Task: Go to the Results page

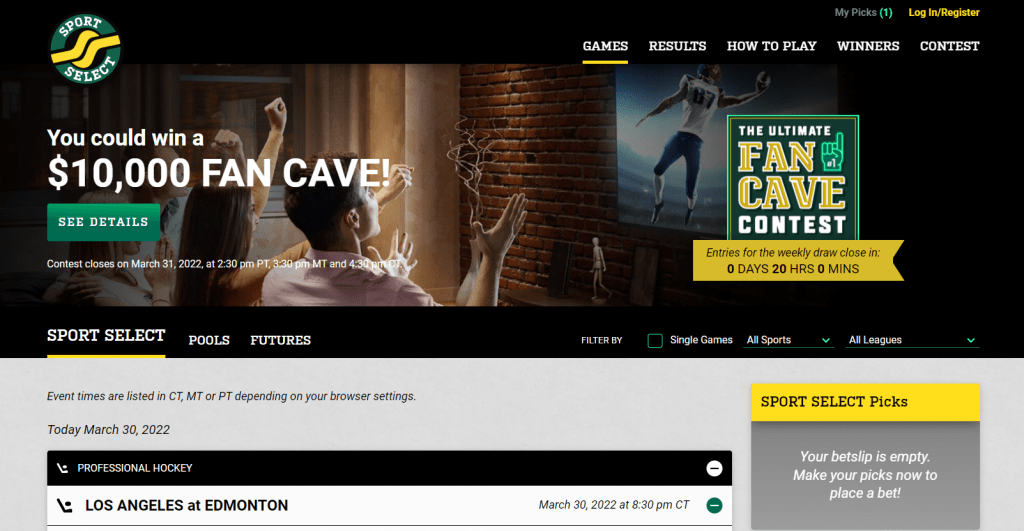Action: pos(677,46)
